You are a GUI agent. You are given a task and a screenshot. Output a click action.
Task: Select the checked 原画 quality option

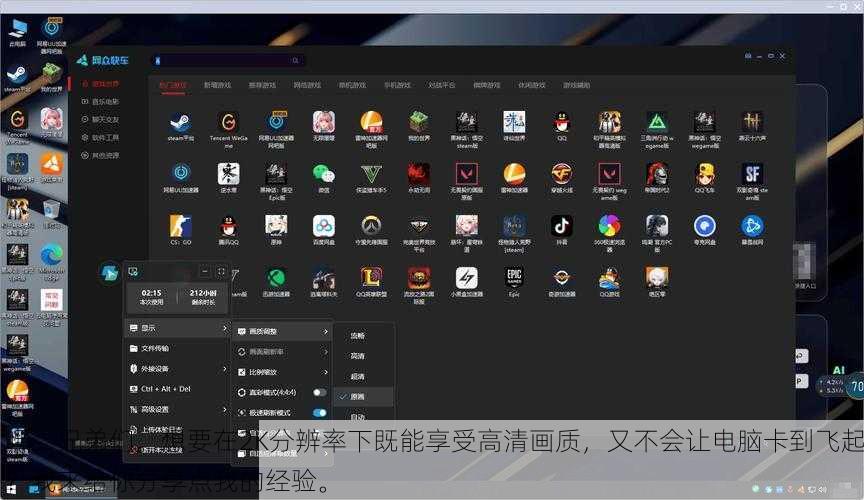click(x=364, y=396)
